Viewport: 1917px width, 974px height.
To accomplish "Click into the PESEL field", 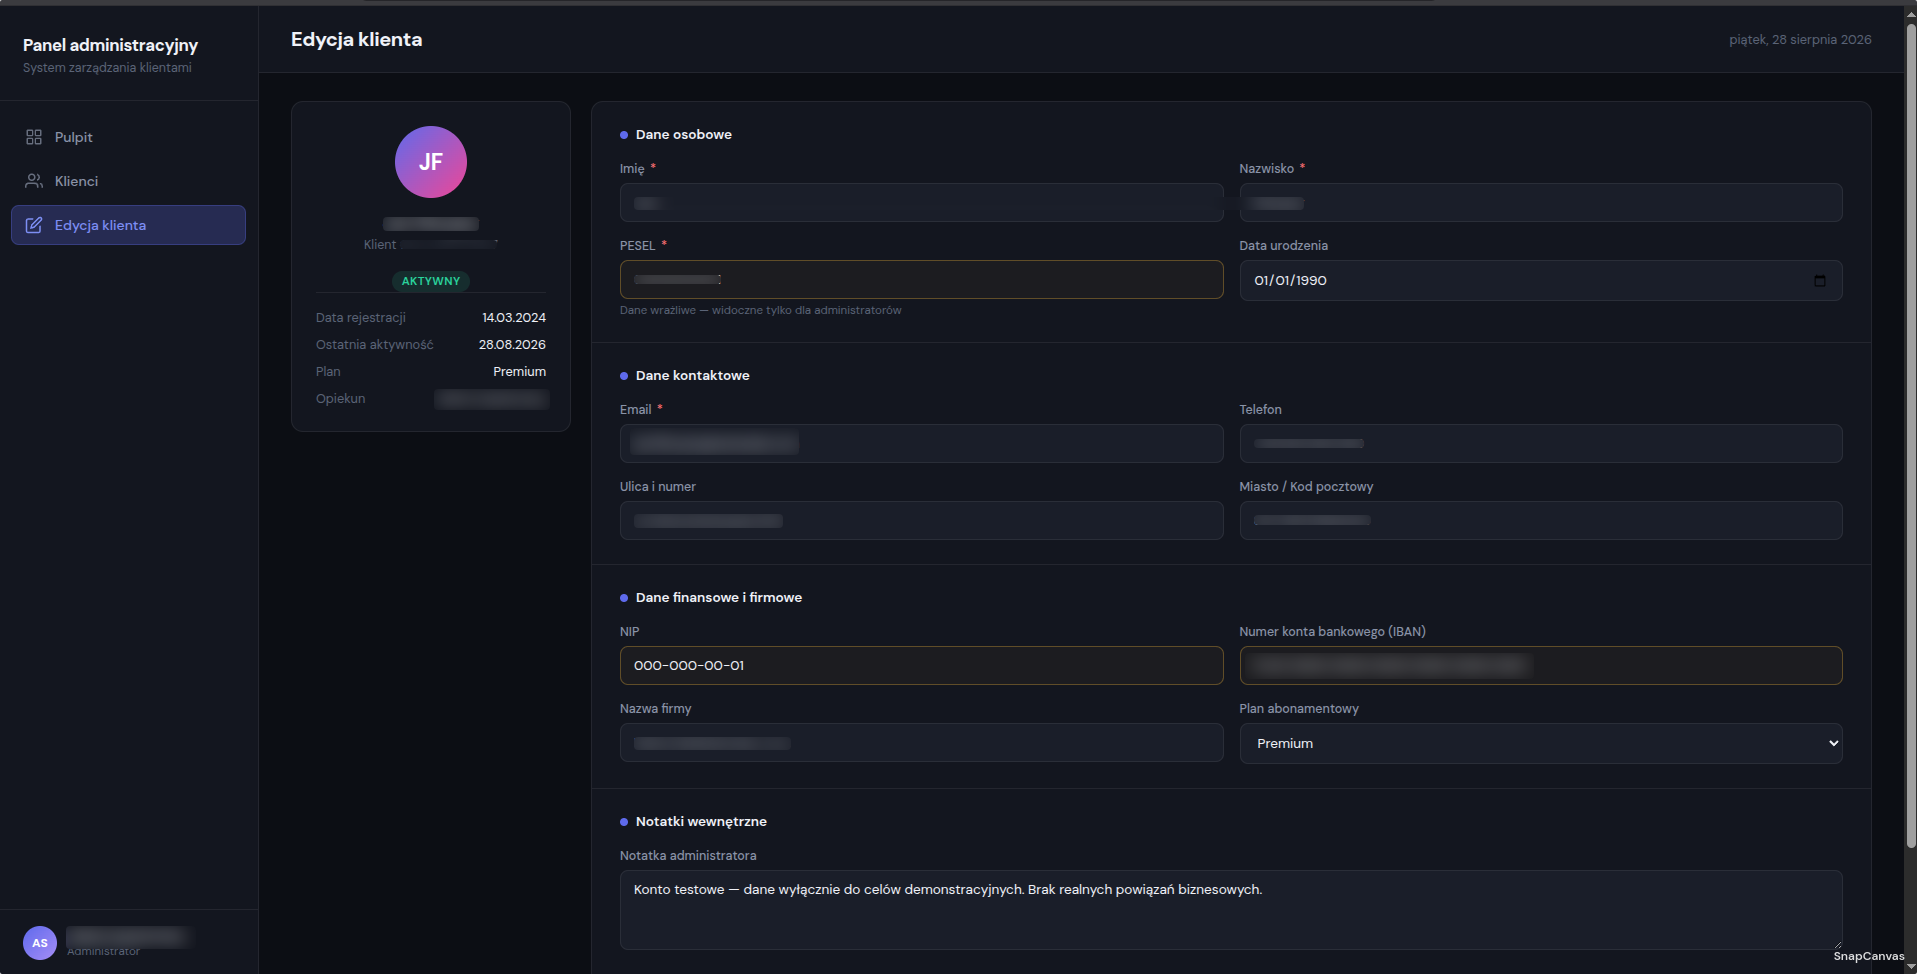I will pyautogui.click(x=921, y=280).
